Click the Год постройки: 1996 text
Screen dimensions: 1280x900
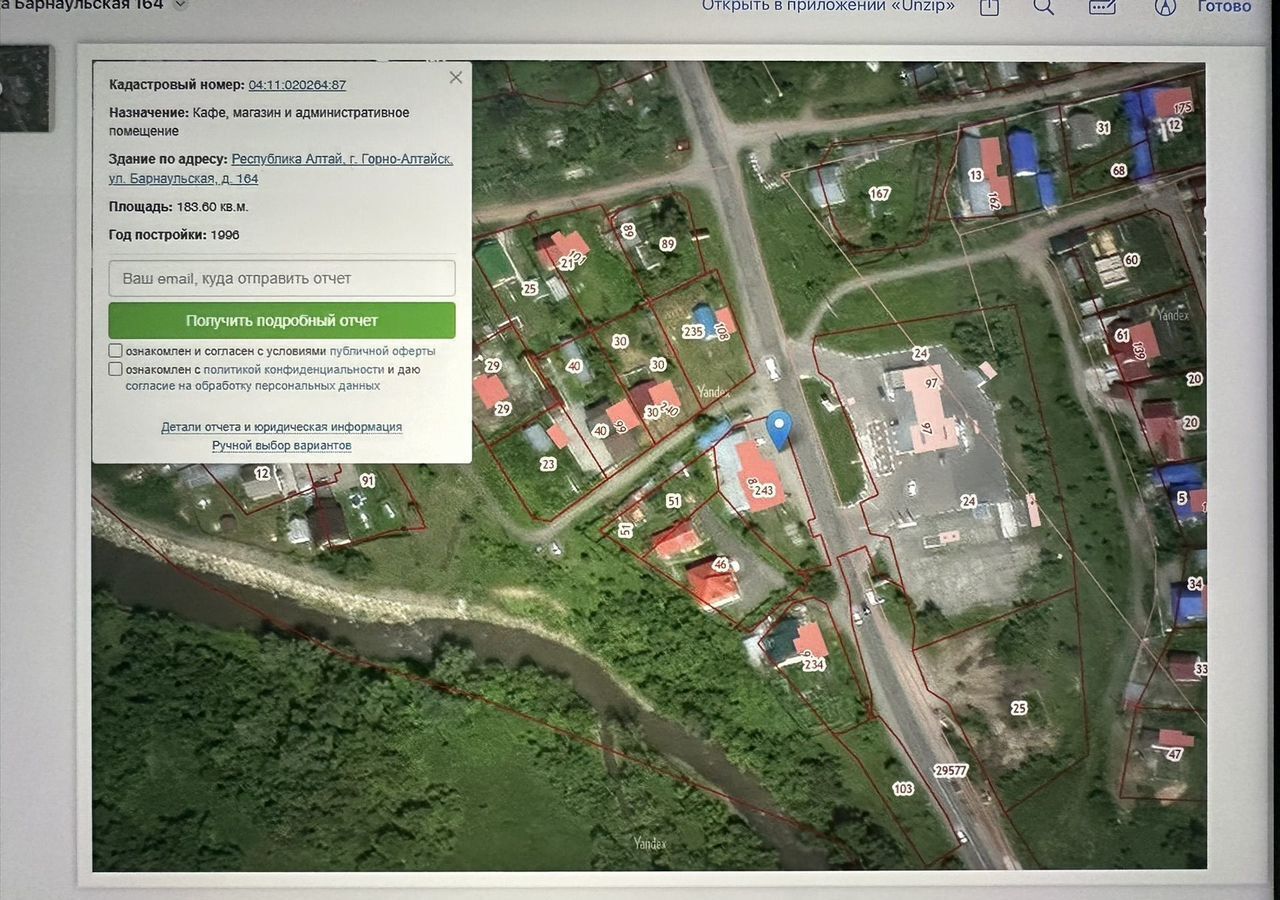coord(174,235)
